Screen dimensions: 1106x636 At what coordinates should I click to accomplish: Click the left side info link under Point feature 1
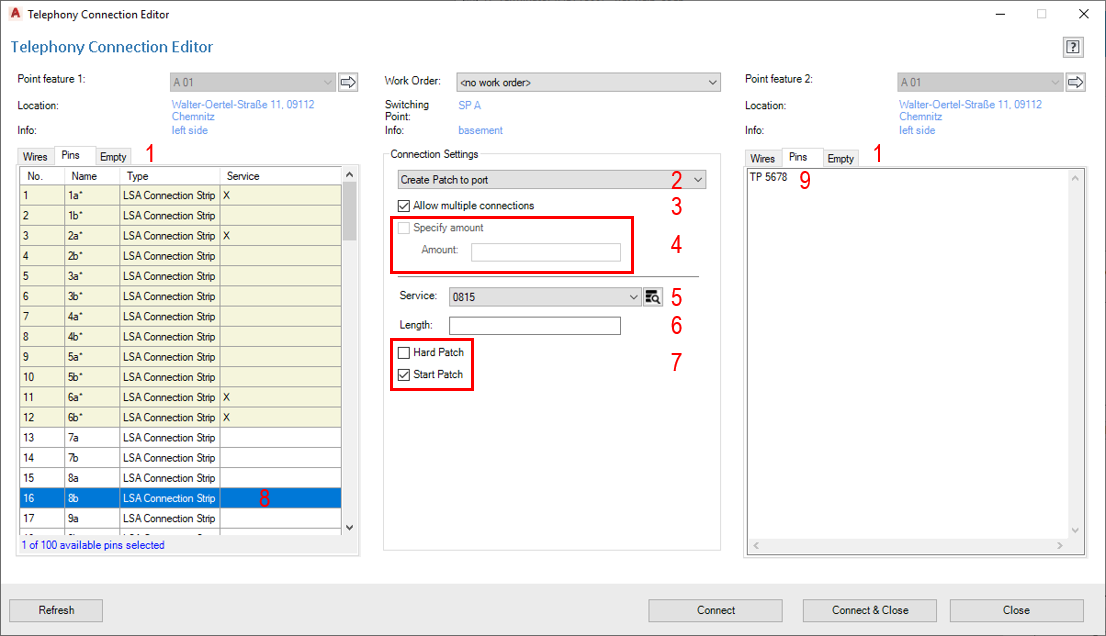pyautogui.click(x=190, y=130)
